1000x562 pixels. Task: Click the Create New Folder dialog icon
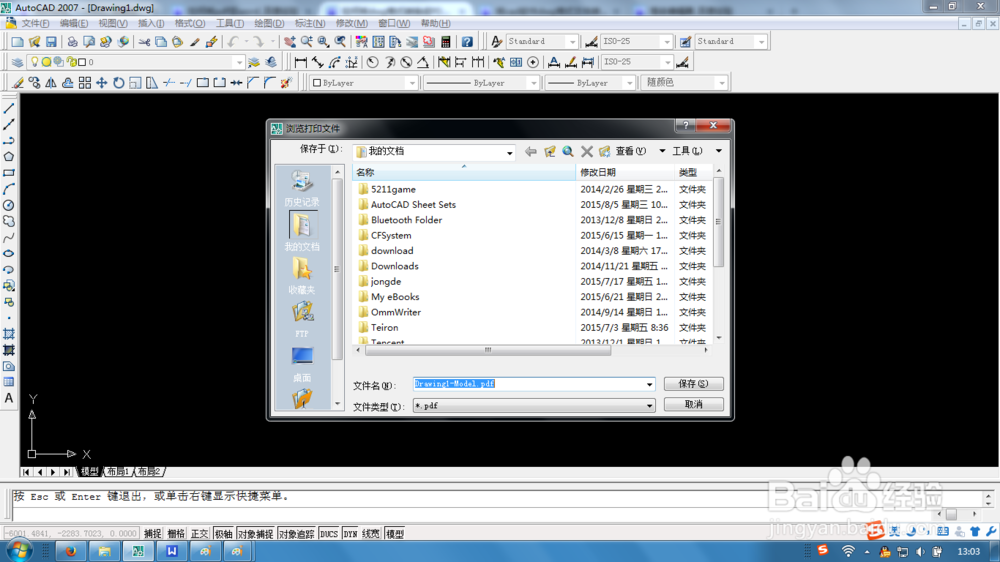(x=605, y=151)
